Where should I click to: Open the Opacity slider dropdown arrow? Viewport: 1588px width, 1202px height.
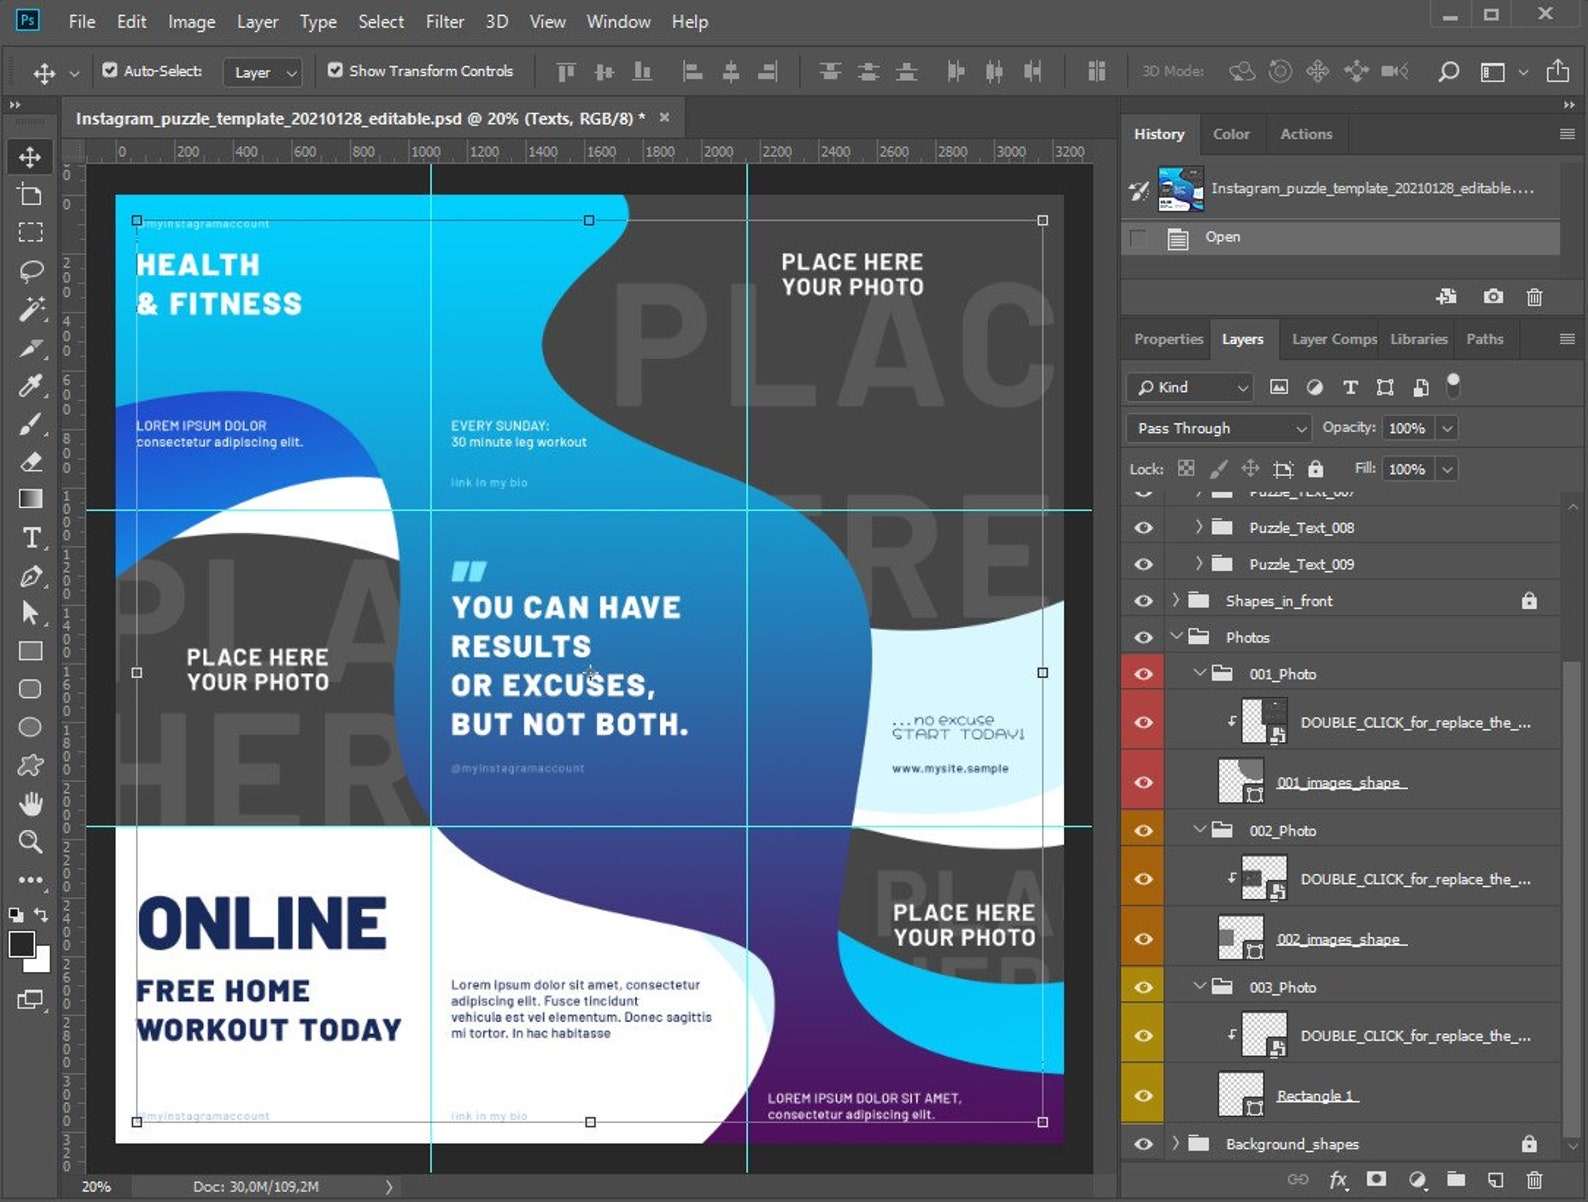pyautogui.click(x=1447, y=428)
